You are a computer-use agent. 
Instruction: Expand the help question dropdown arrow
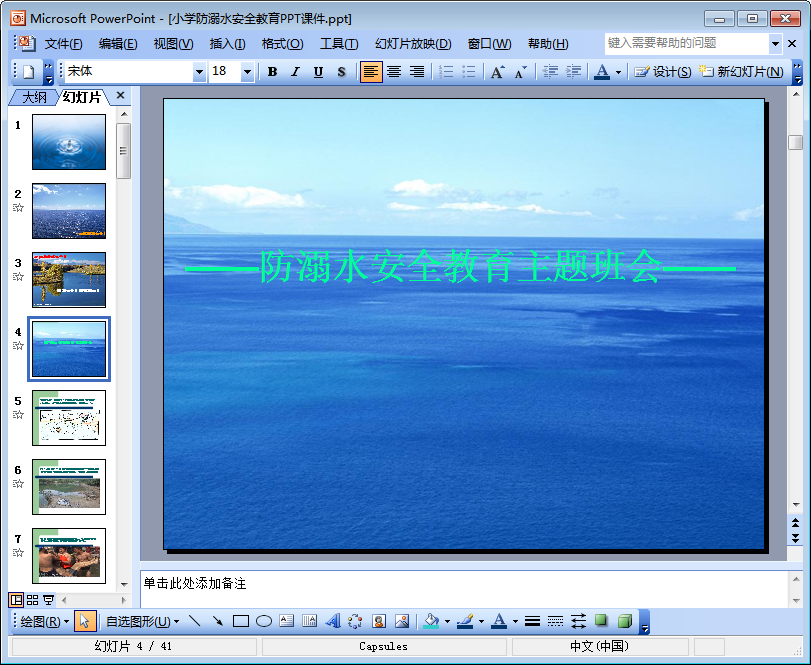point(775,44)
